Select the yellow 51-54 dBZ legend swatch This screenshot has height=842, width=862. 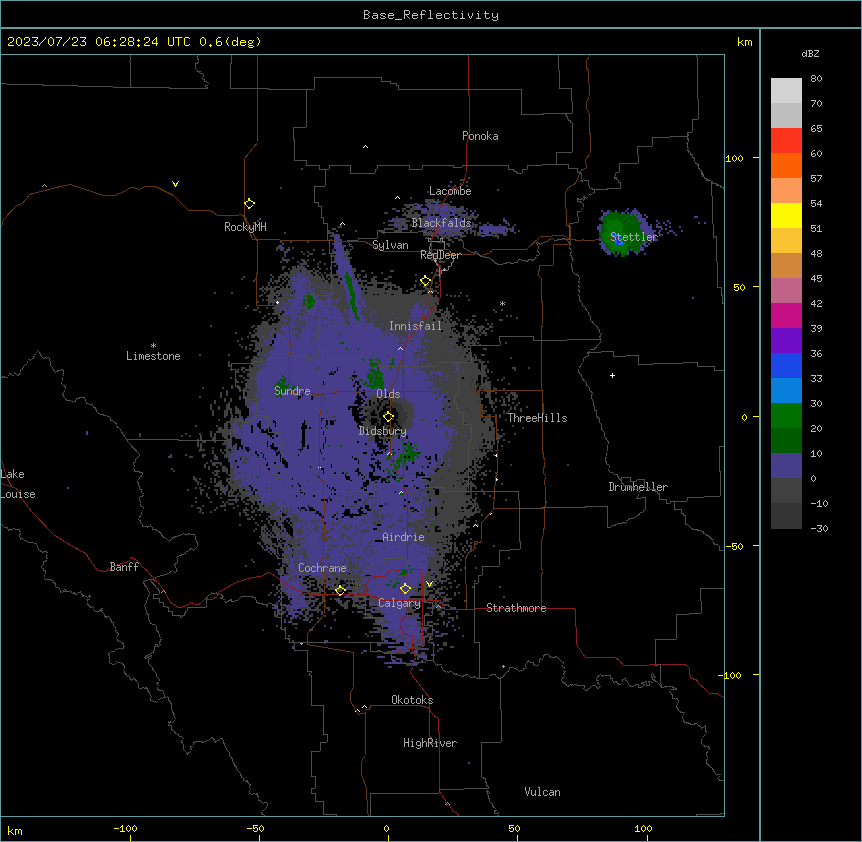pos(786,215)
